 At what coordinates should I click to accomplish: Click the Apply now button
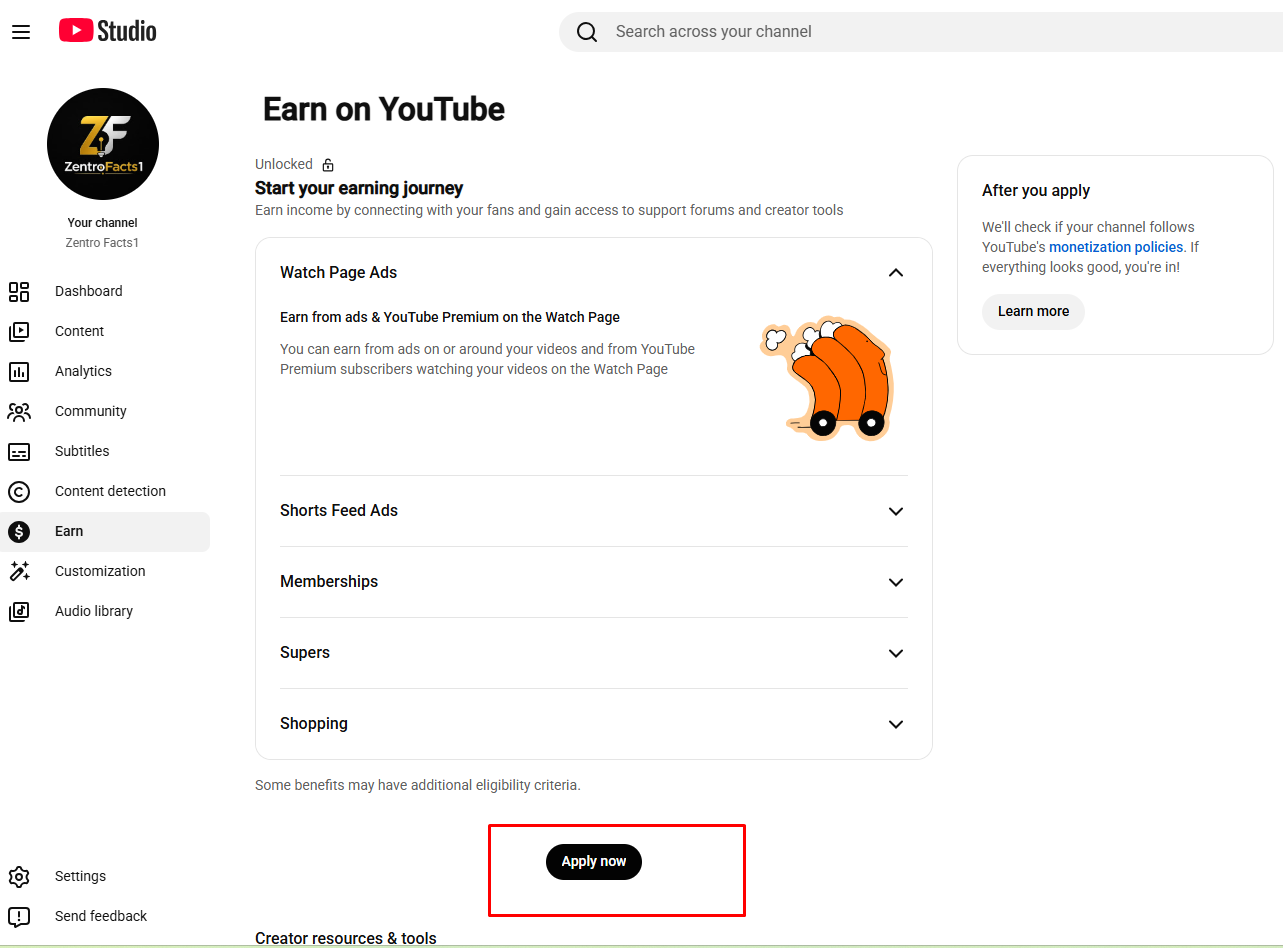click(594, 862)
